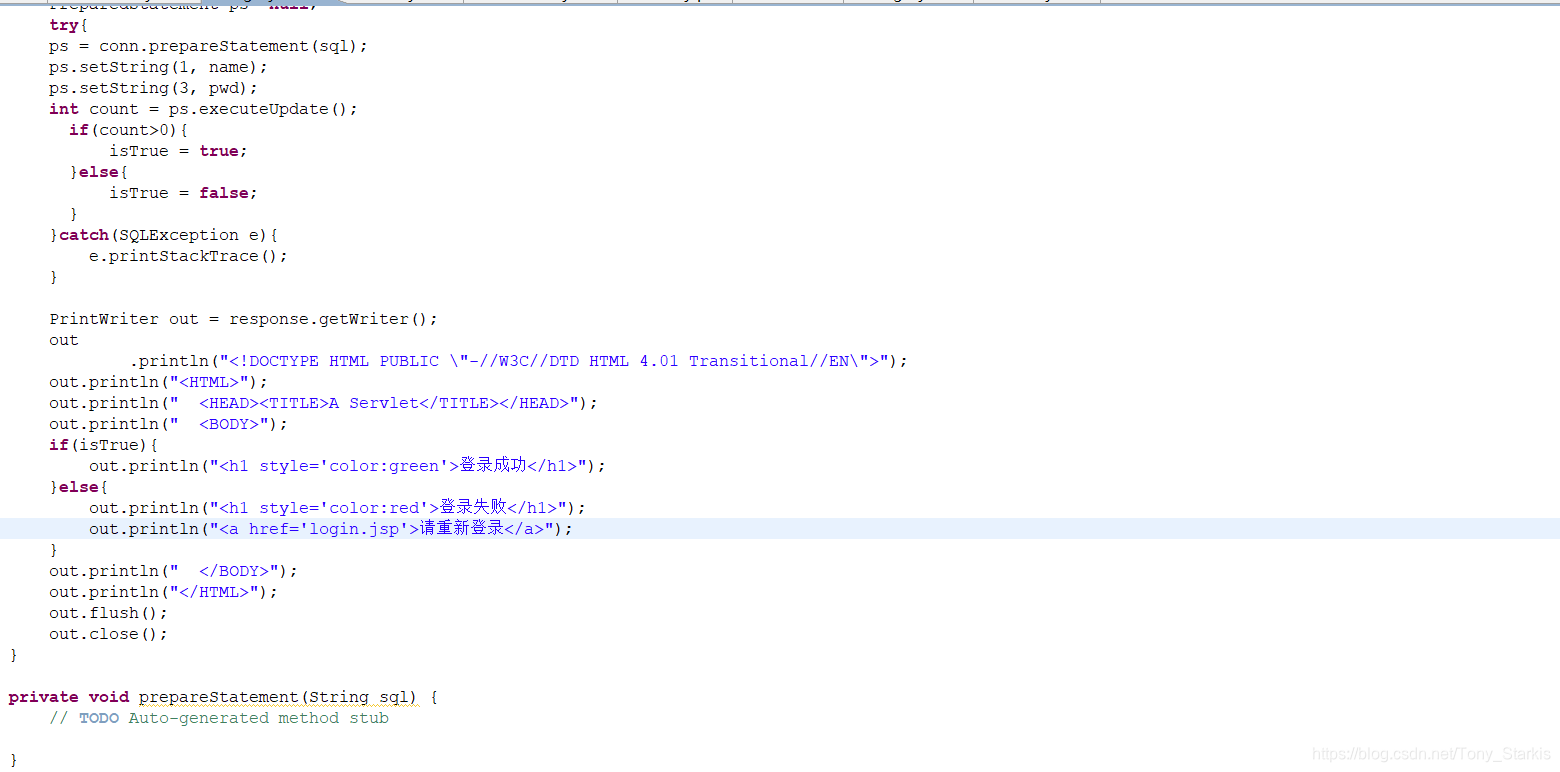1560x772 pixels.
Task: Click the '}catch(SQLException e){' line
Action: 163,235
